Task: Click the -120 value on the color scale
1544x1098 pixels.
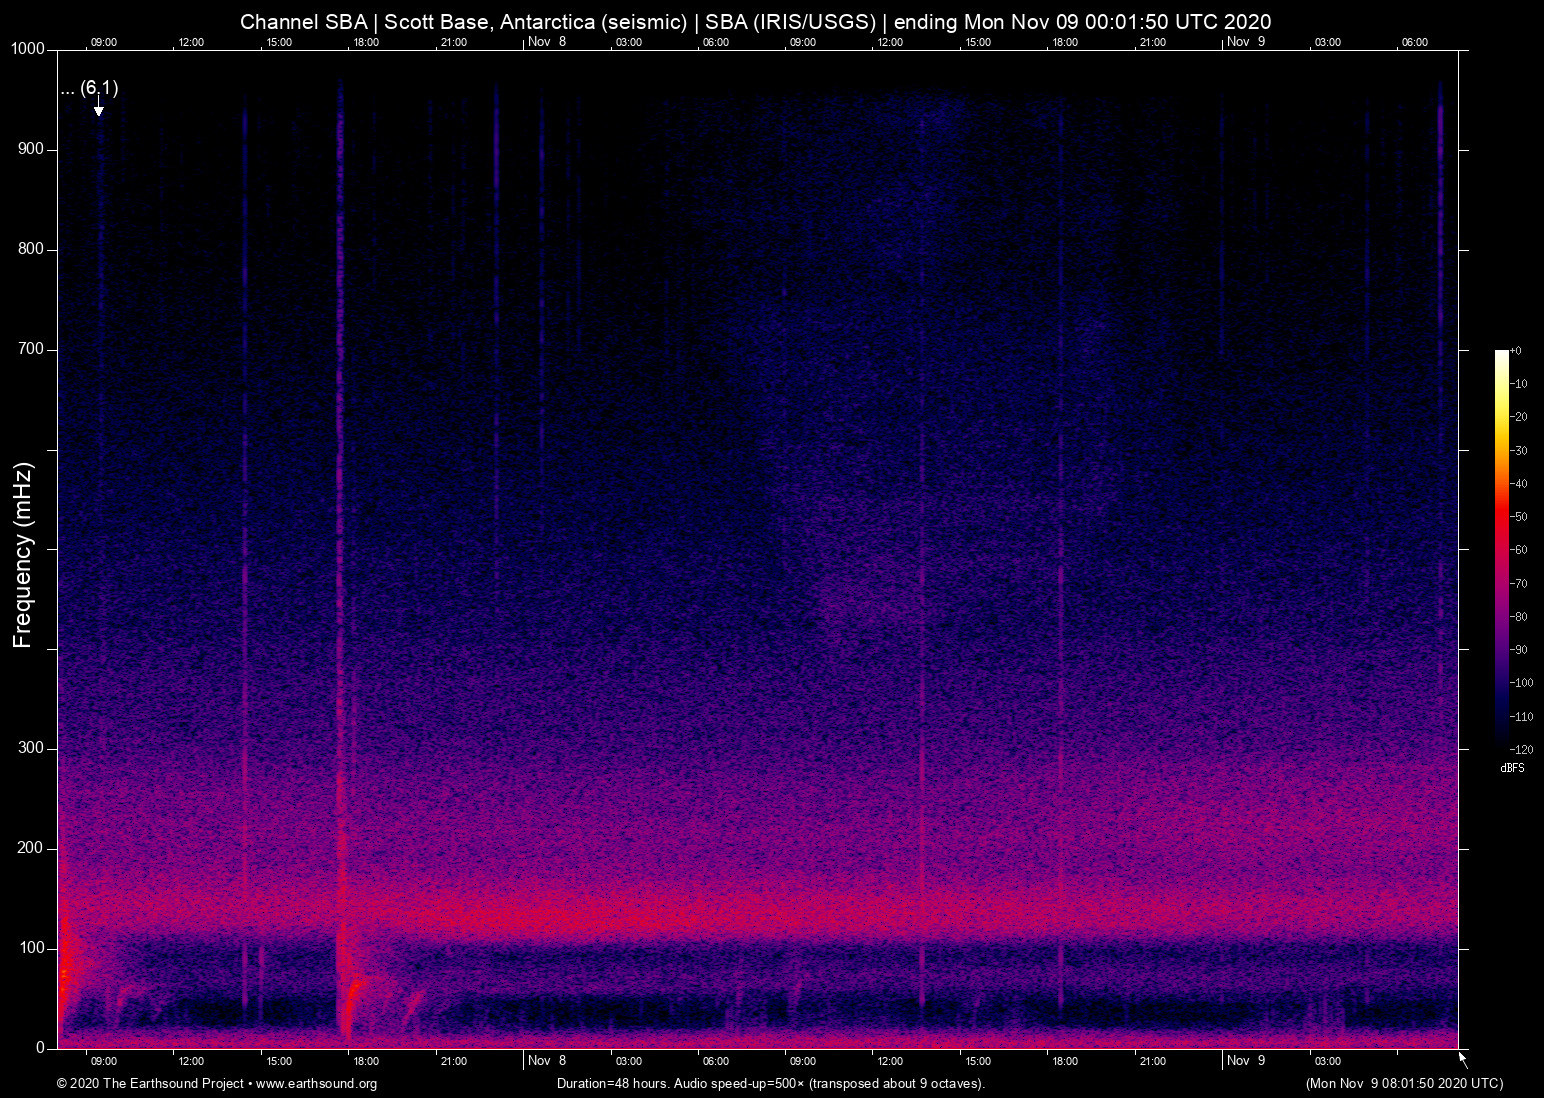Action: click(x=1521, y=750)
